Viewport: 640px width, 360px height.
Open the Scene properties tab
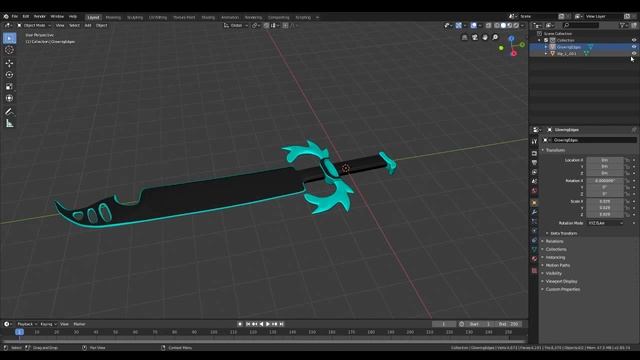point(534,181)
